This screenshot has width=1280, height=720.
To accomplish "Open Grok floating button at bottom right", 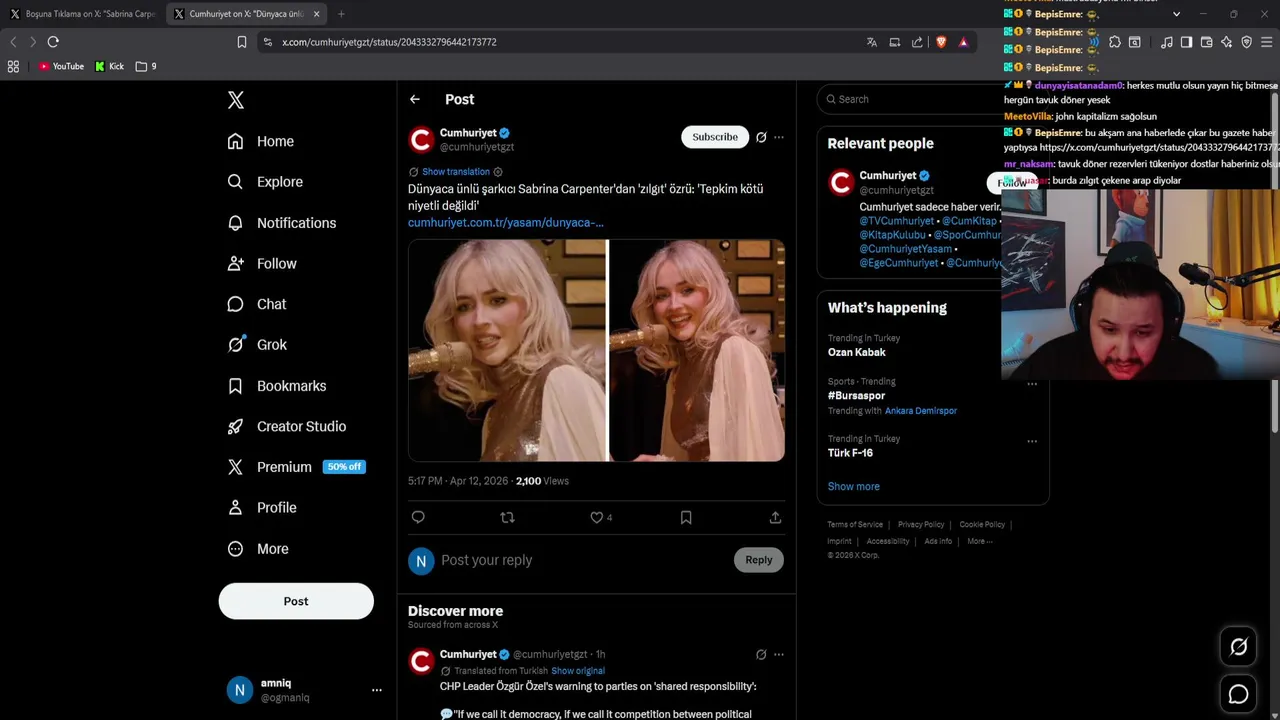I will click(1238, 647).
